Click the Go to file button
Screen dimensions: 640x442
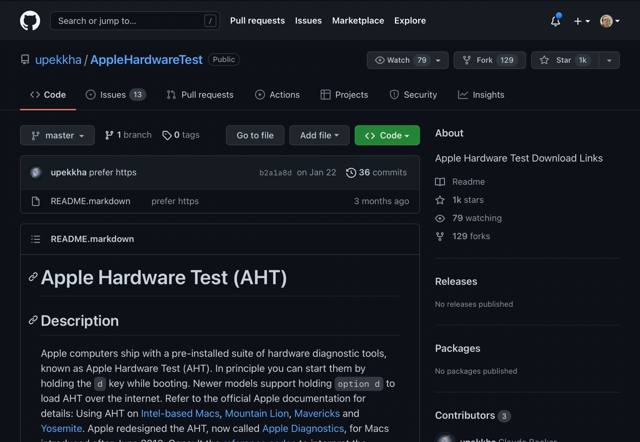click(255, 135)
